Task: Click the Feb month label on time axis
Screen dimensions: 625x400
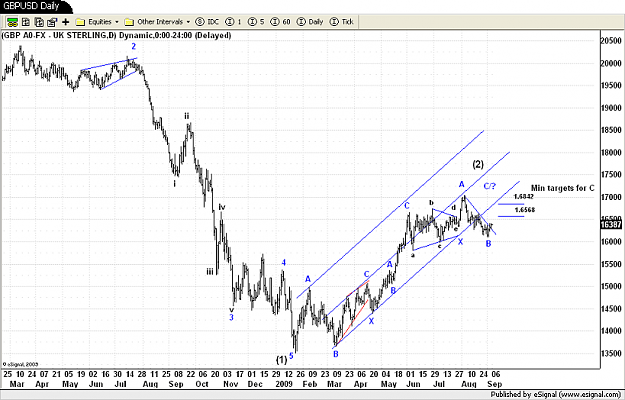Action: (309, 384)
